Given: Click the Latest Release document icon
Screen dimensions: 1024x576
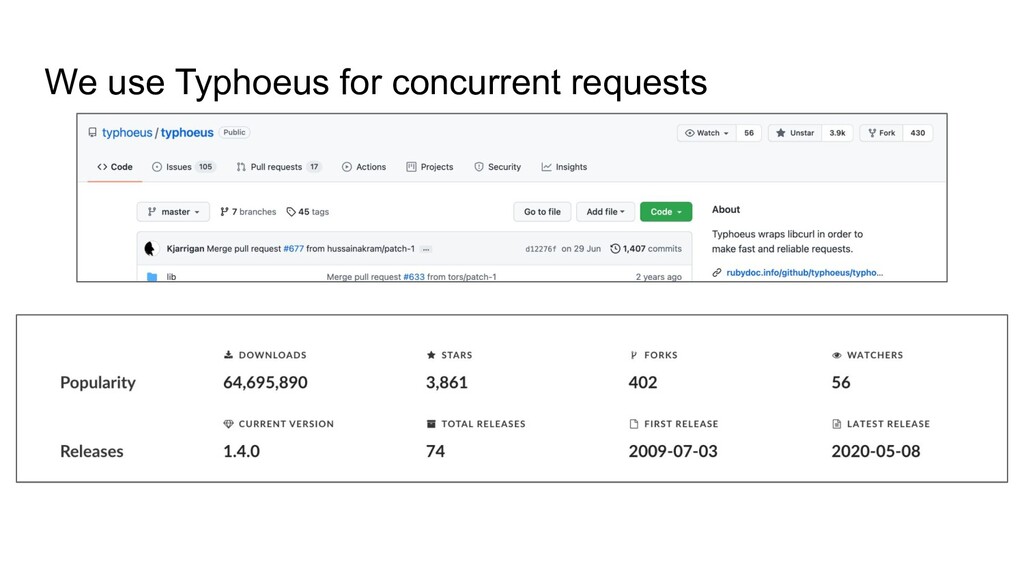Looking at the screenshot, I should pyautogui.click(x=837, y=424).
